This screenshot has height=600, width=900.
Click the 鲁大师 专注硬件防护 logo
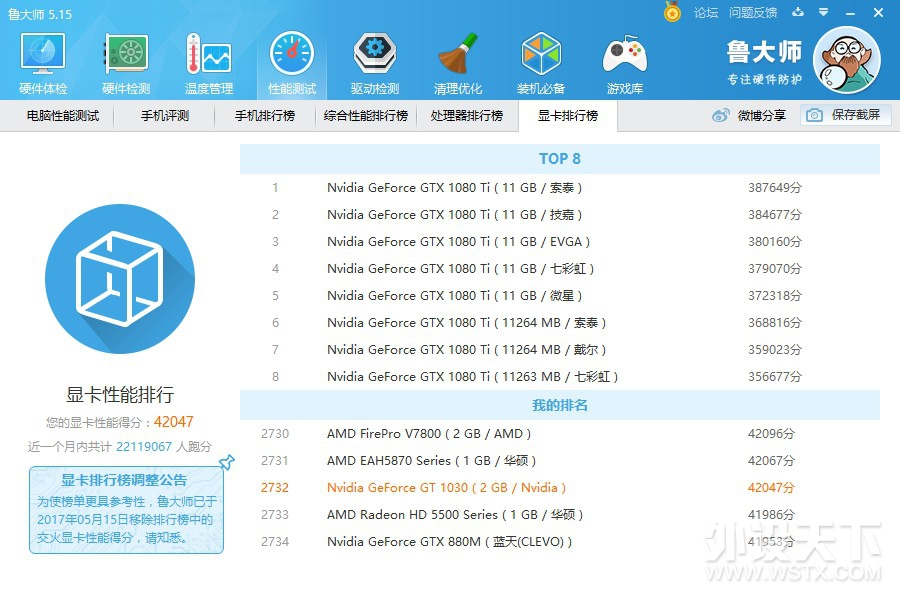[x=764, y=62]
